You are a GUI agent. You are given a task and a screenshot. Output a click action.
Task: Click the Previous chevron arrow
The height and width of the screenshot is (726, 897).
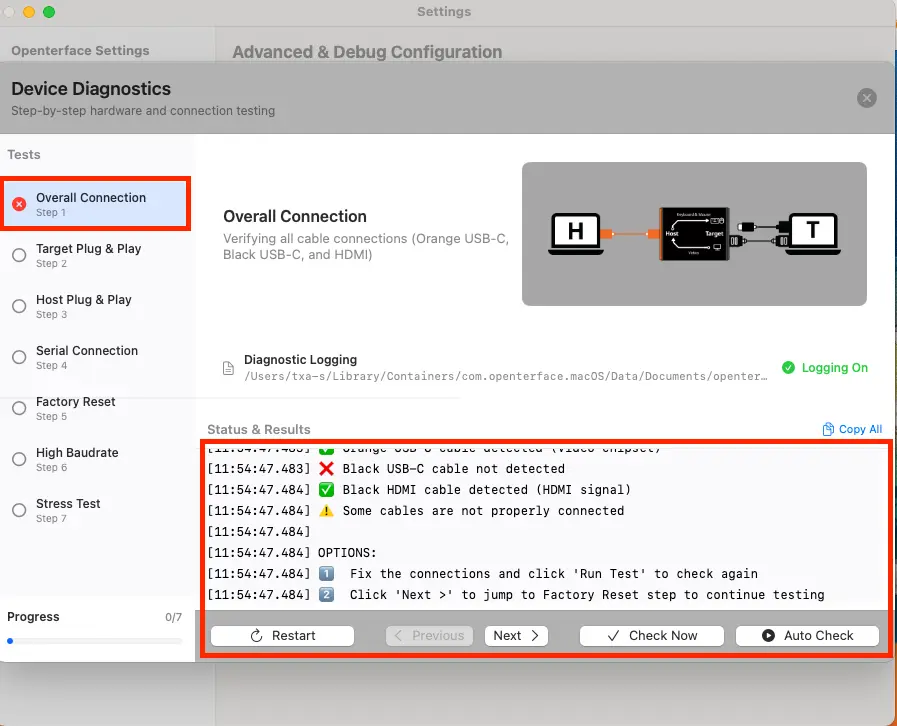pyautogui.click(x=398, y=636)
